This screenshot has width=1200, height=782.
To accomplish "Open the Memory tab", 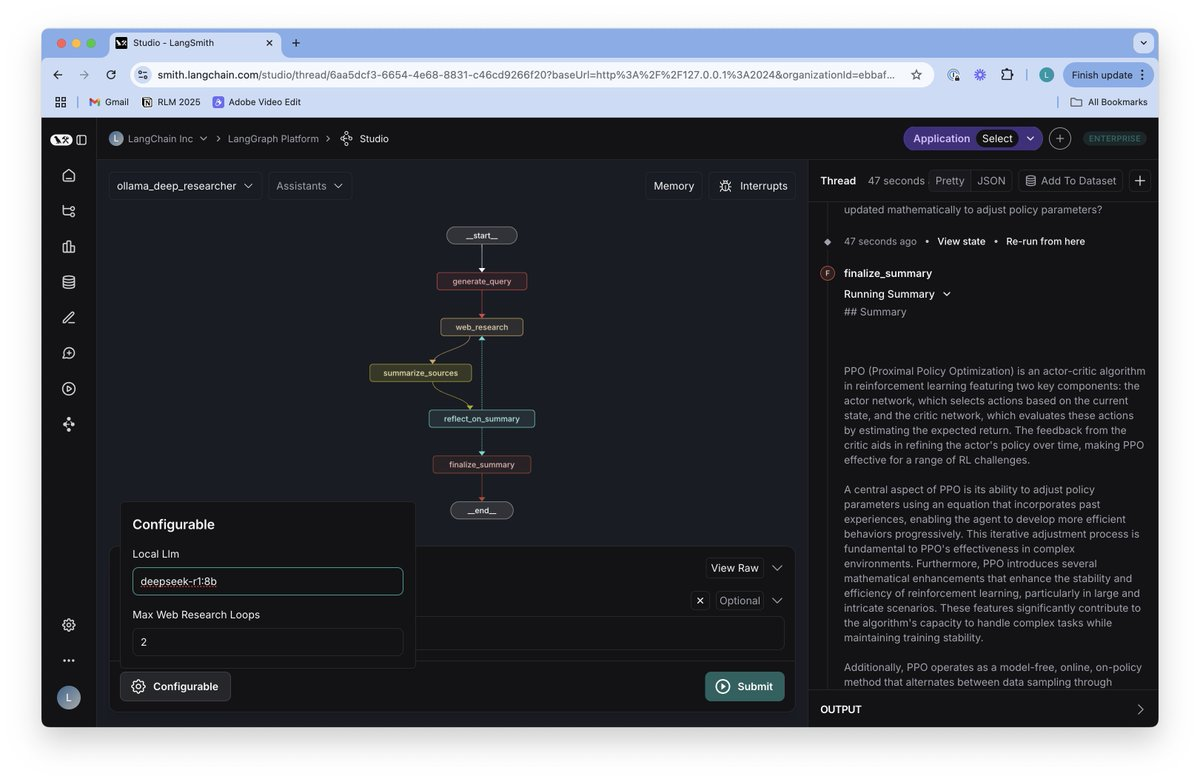I will pos(673,186).
